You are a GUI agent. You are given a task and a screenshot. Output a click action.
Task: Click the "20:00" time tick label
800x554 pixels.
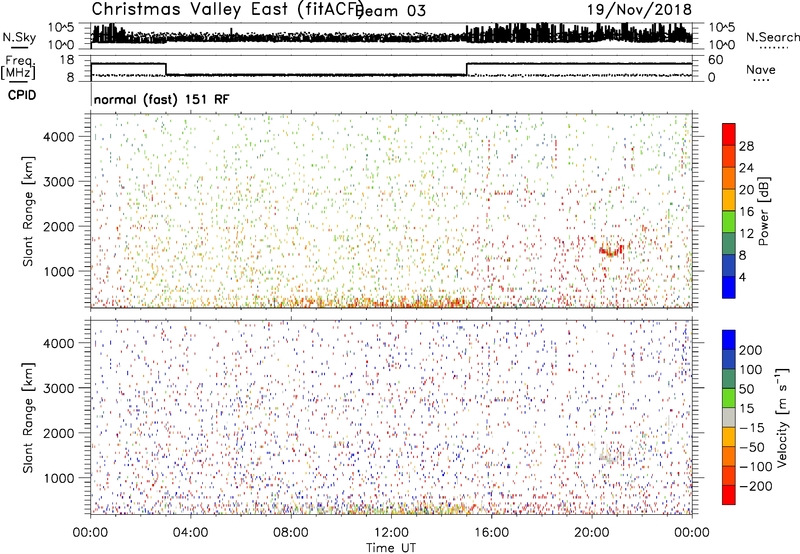[x=591, y=533]
